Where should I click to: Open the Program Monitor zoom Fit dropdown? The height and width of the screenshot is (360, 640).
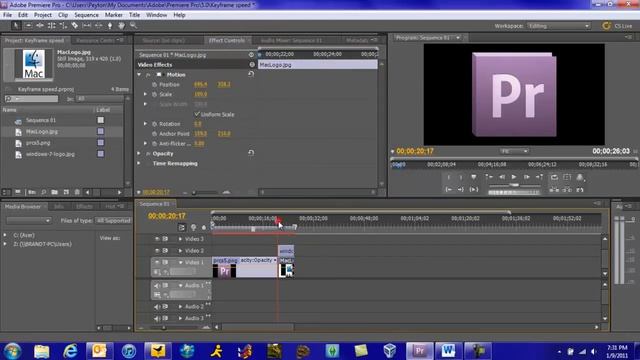coord(514,151)
